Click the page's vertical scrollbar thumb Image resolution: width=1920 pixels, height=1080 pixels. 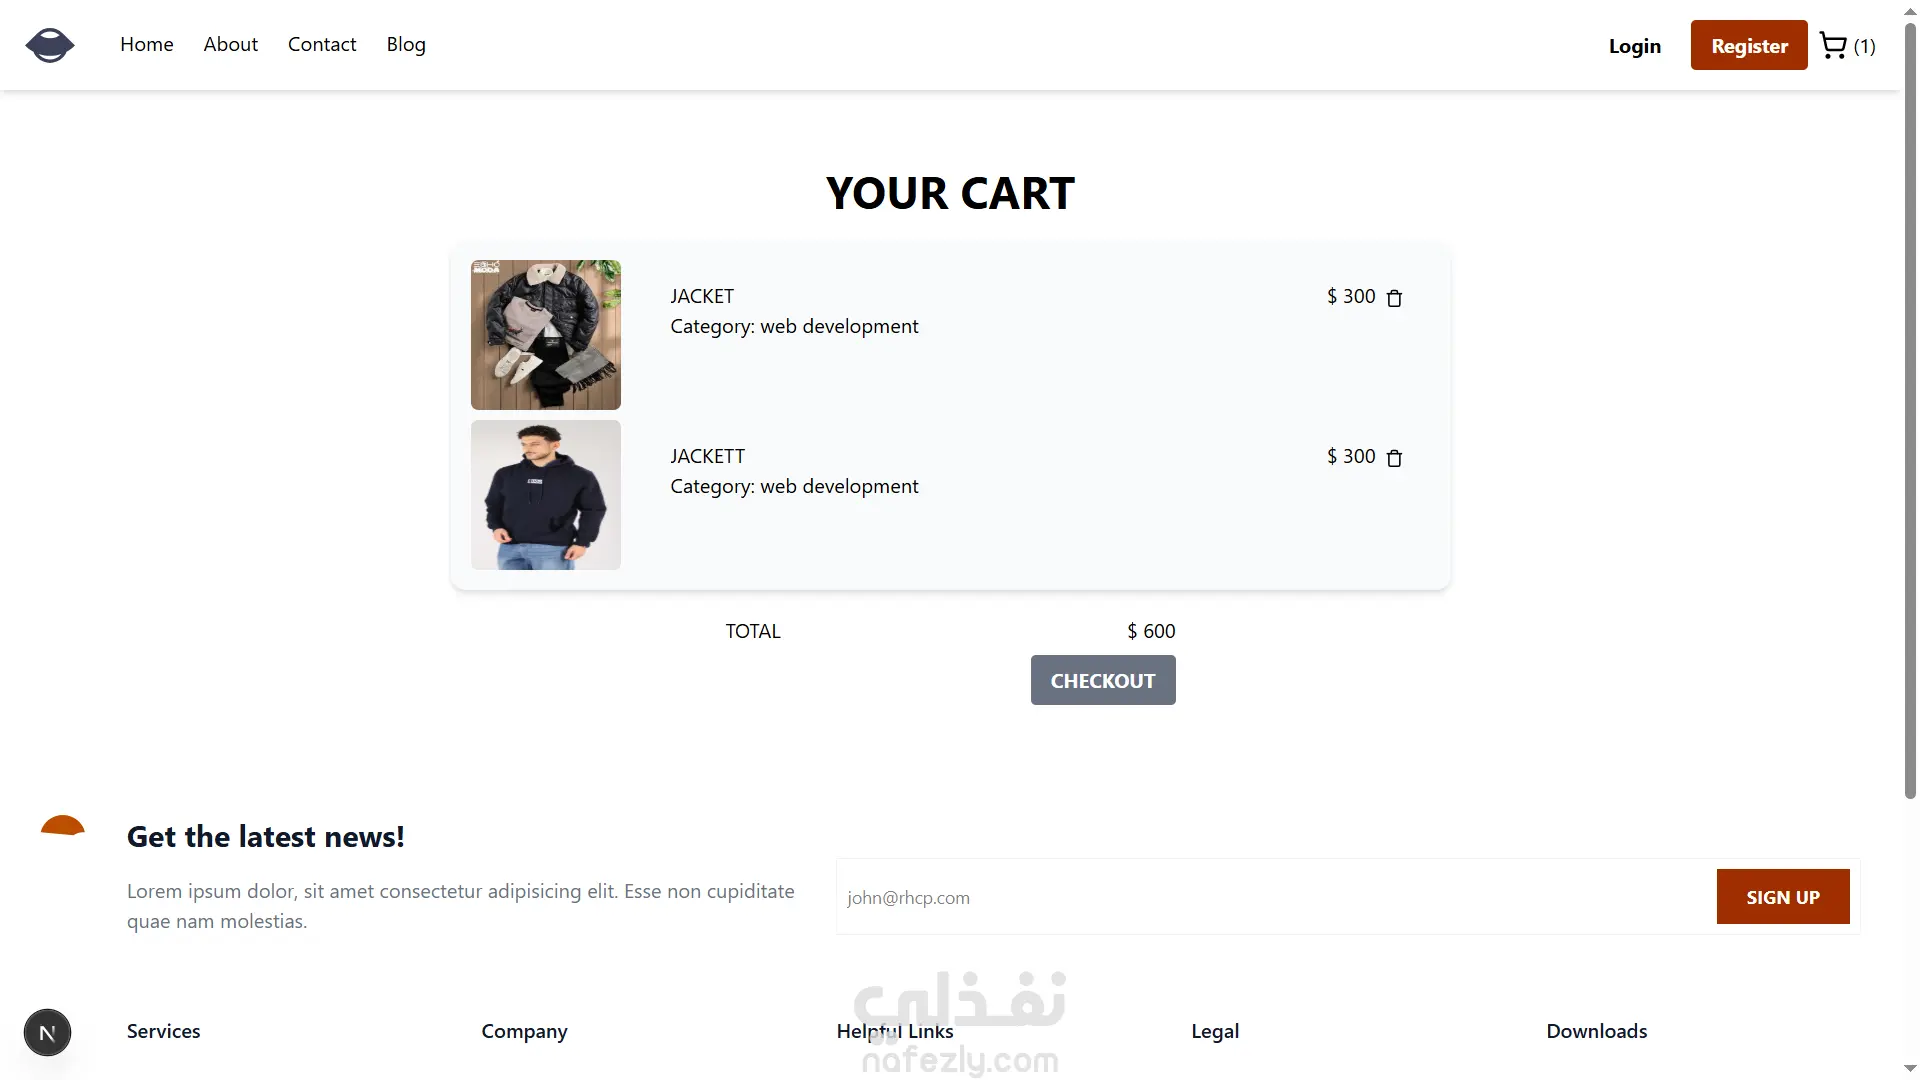(1910, 400)
